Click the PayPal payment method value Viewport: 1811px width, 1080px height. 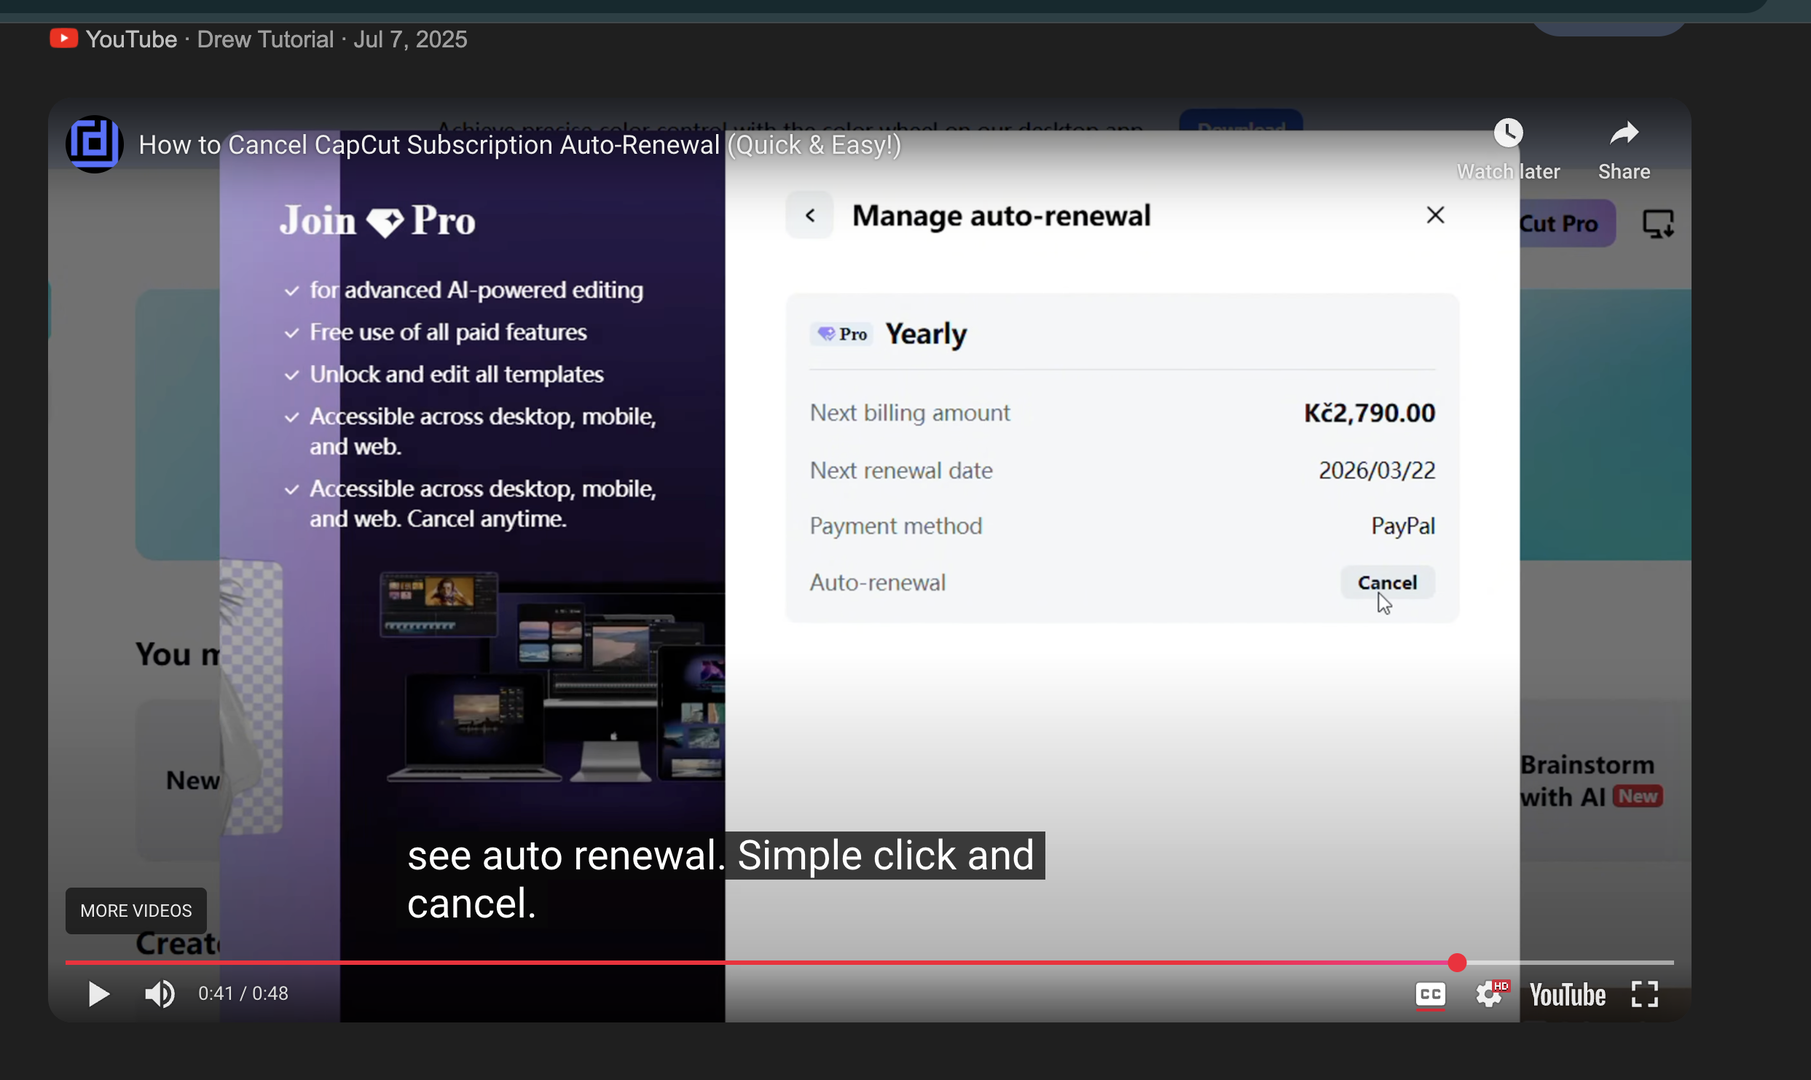pyautogui.click(x=1402, y=526)
